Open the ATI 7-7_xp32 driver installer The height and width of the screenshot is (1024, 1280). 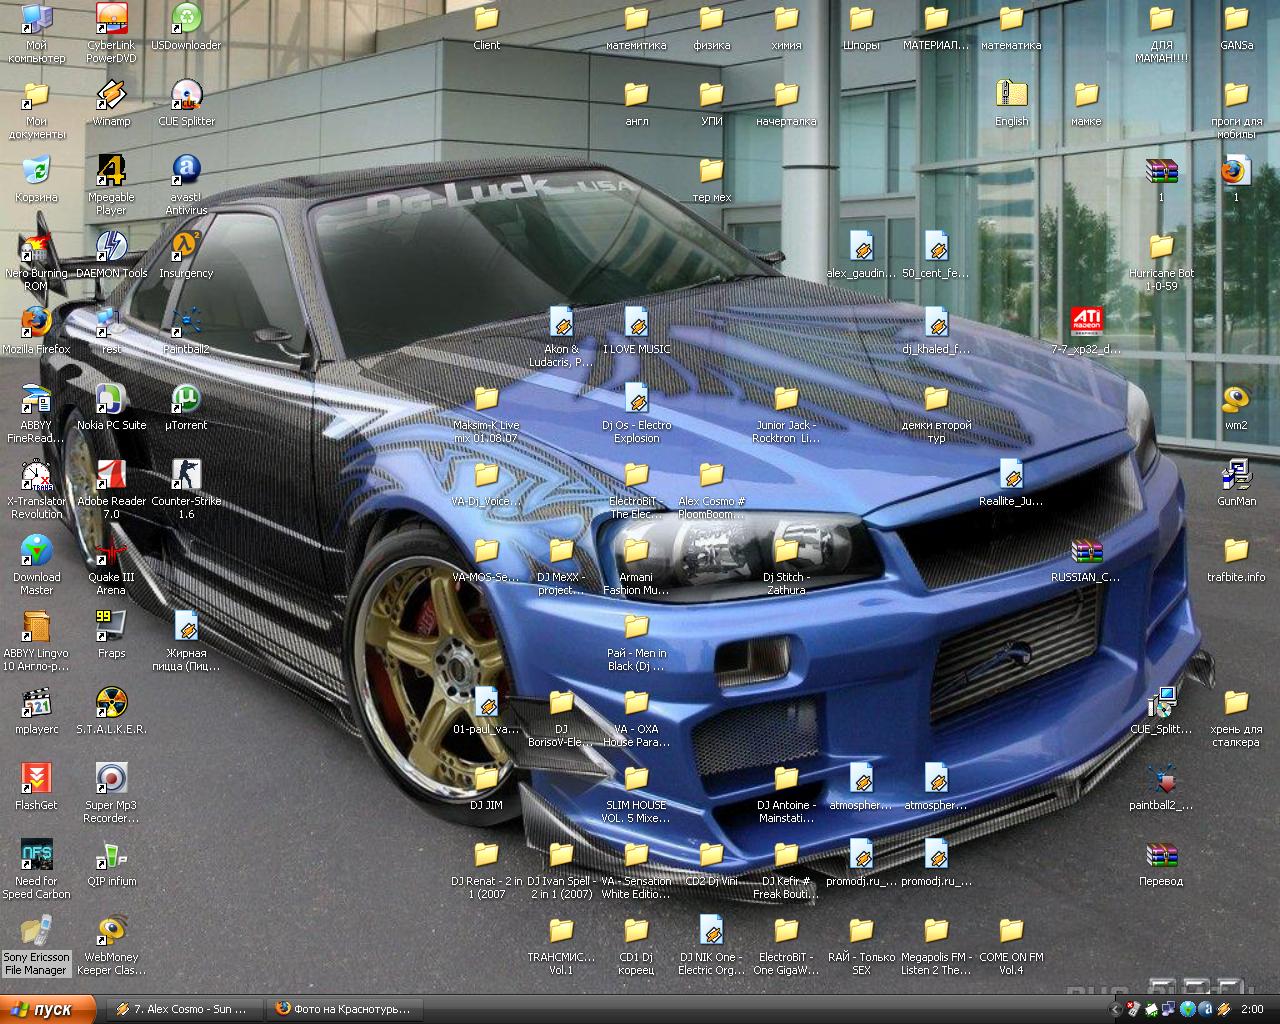1086,331
